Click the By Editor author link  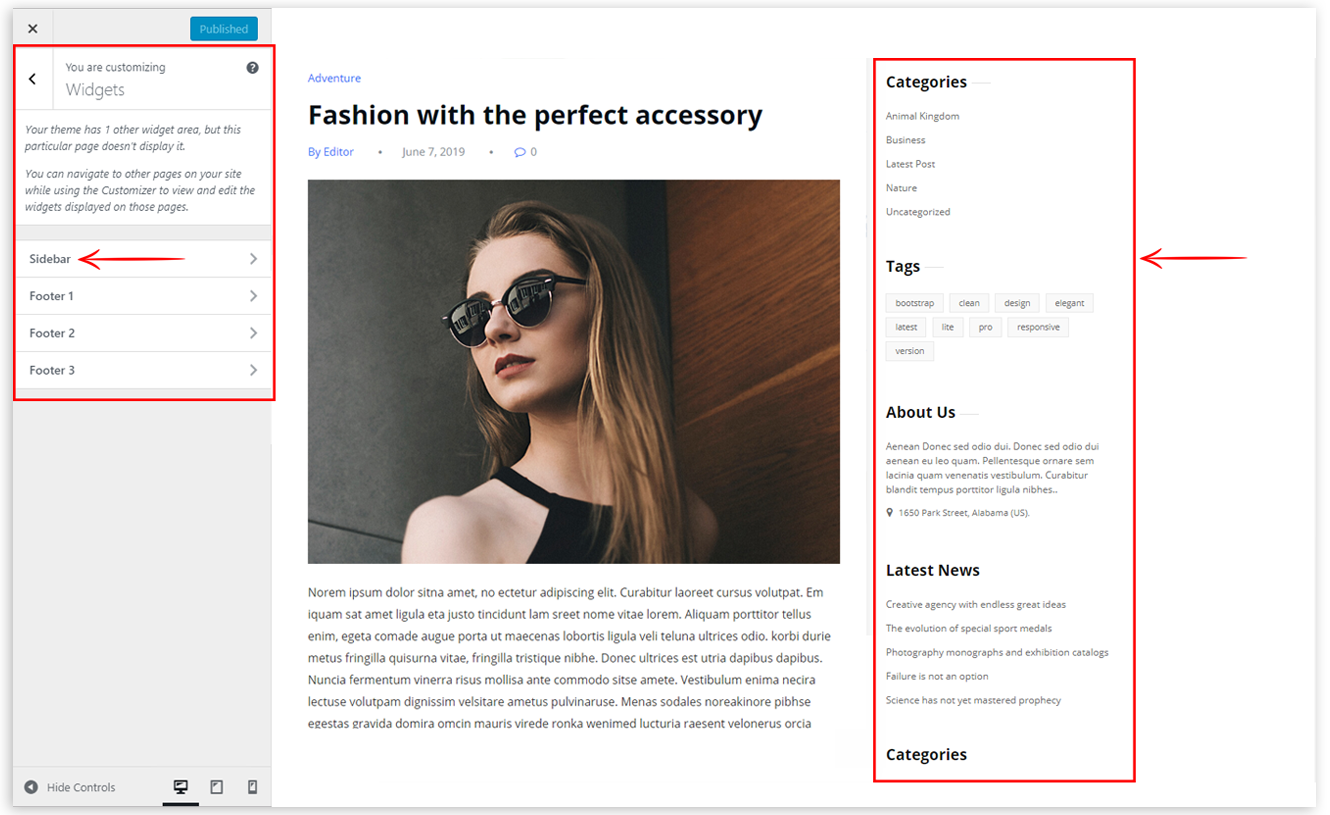tap(331, 152)
